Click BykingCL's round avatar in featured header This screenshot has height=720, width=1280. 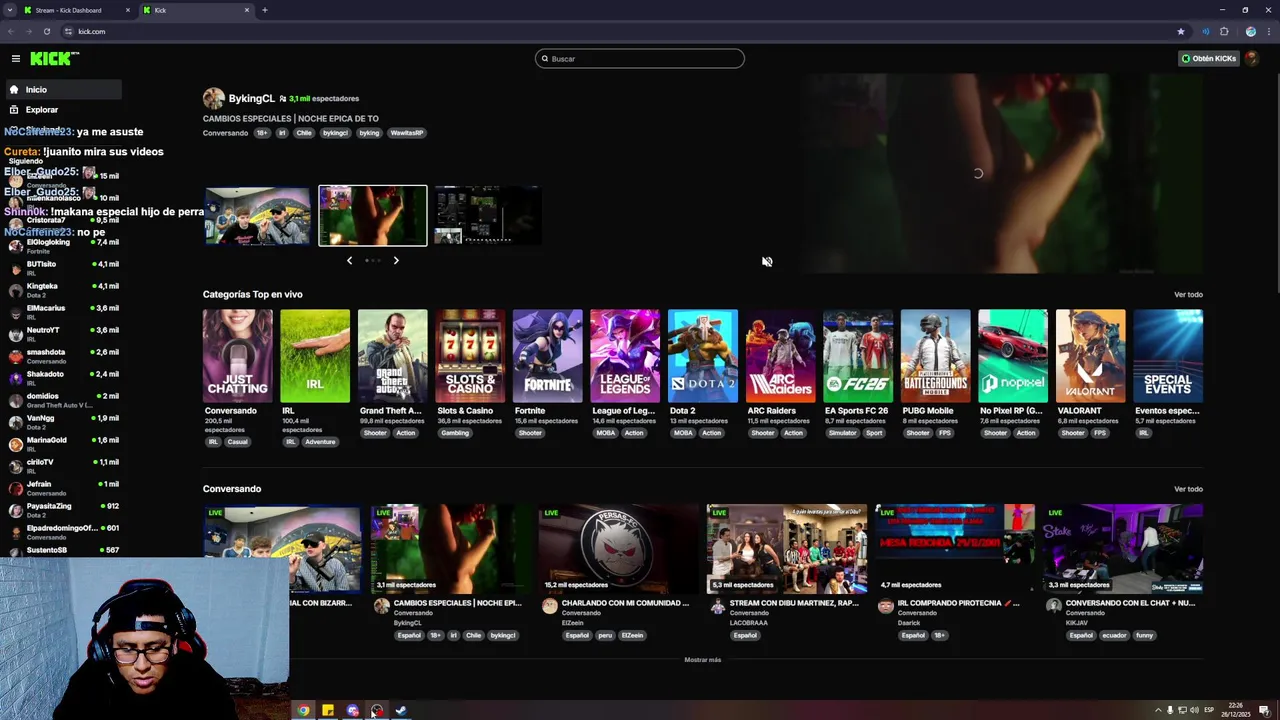click(213, 98)
